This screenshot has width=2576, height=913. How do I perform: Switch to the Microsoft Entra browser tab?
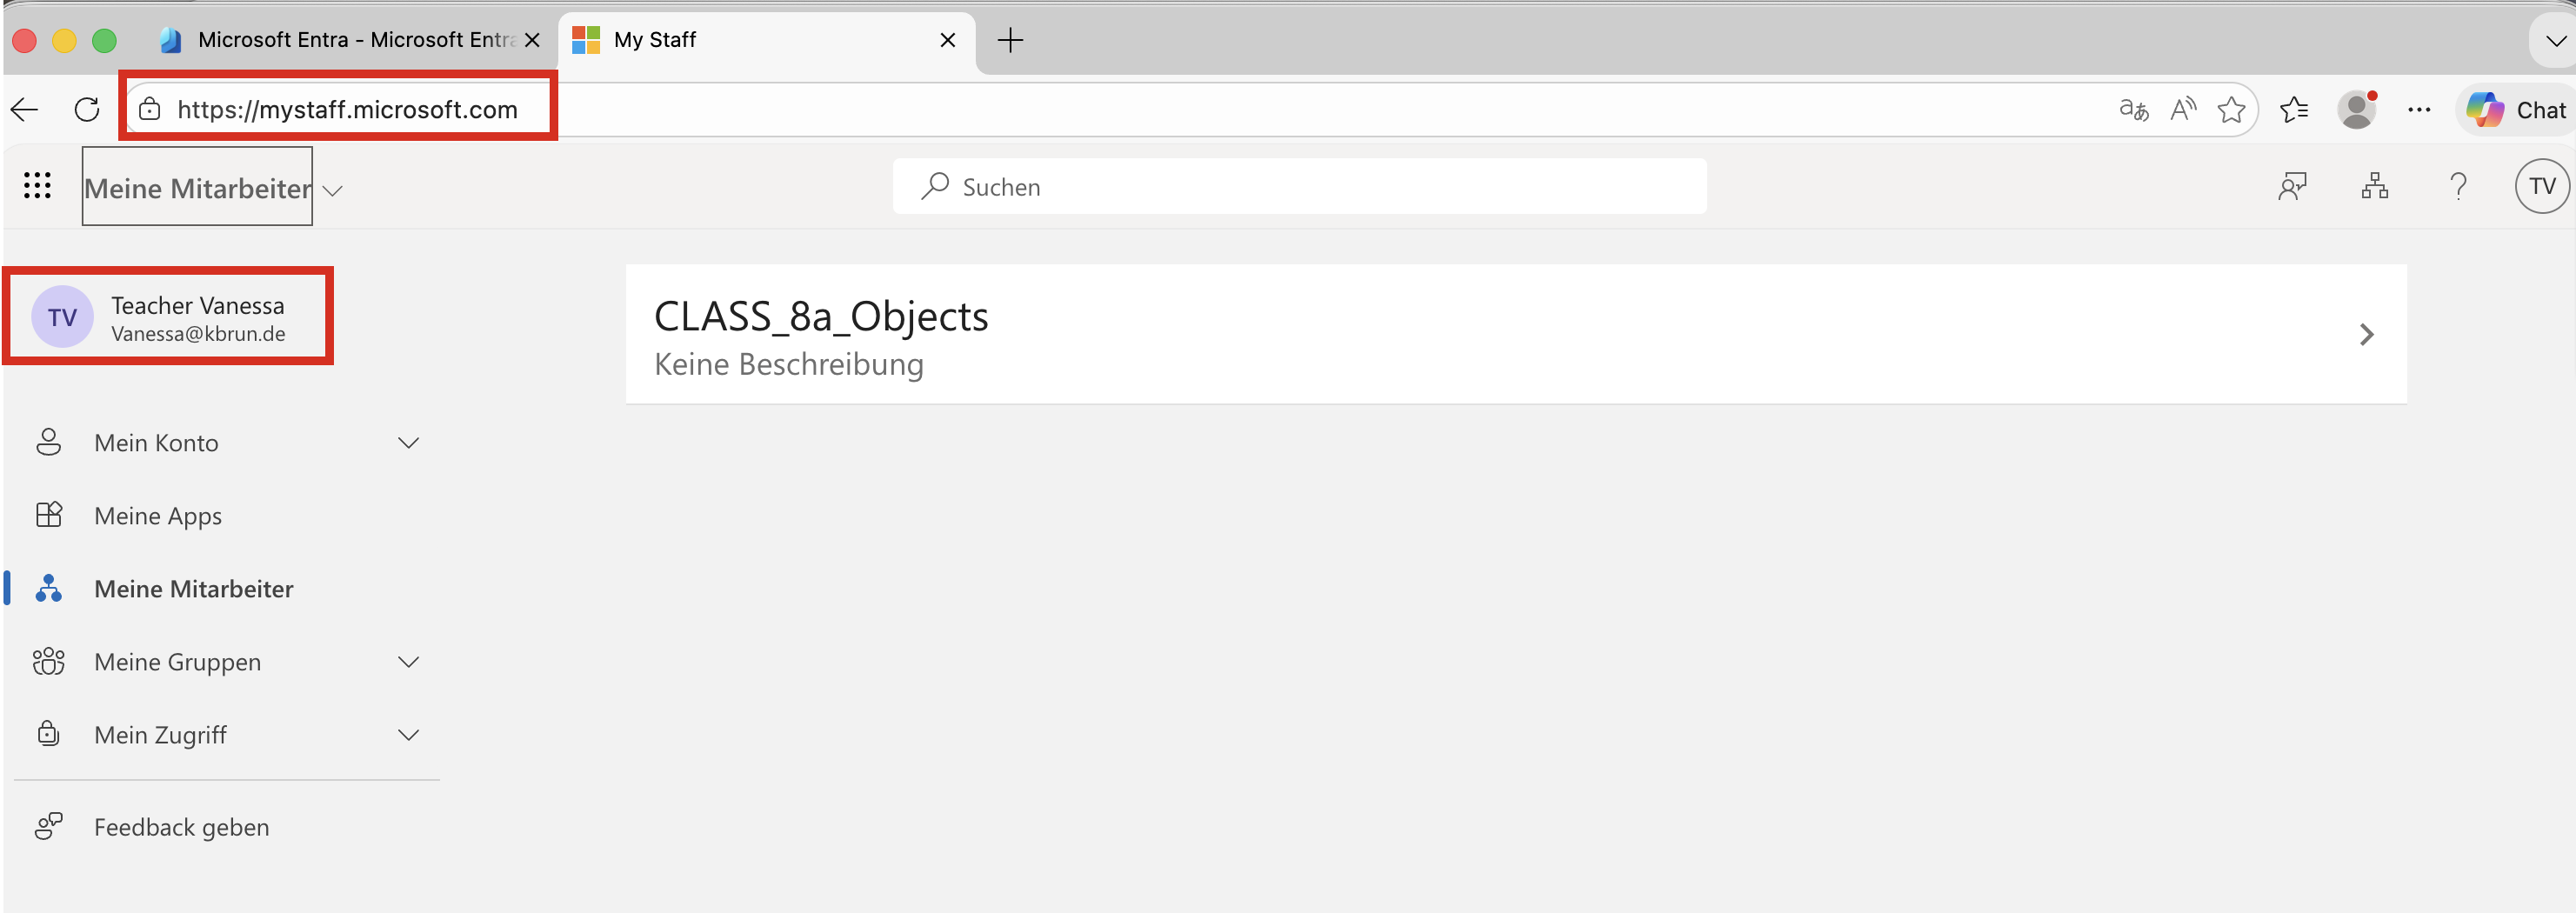click(340, 40)
